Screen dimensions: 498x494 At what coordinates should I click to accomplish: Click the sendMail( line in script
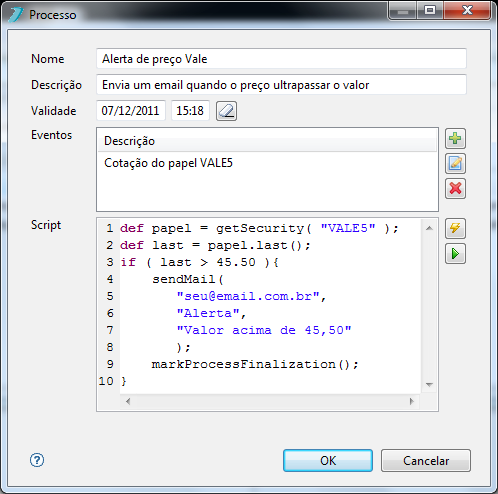tap(188, 279)
